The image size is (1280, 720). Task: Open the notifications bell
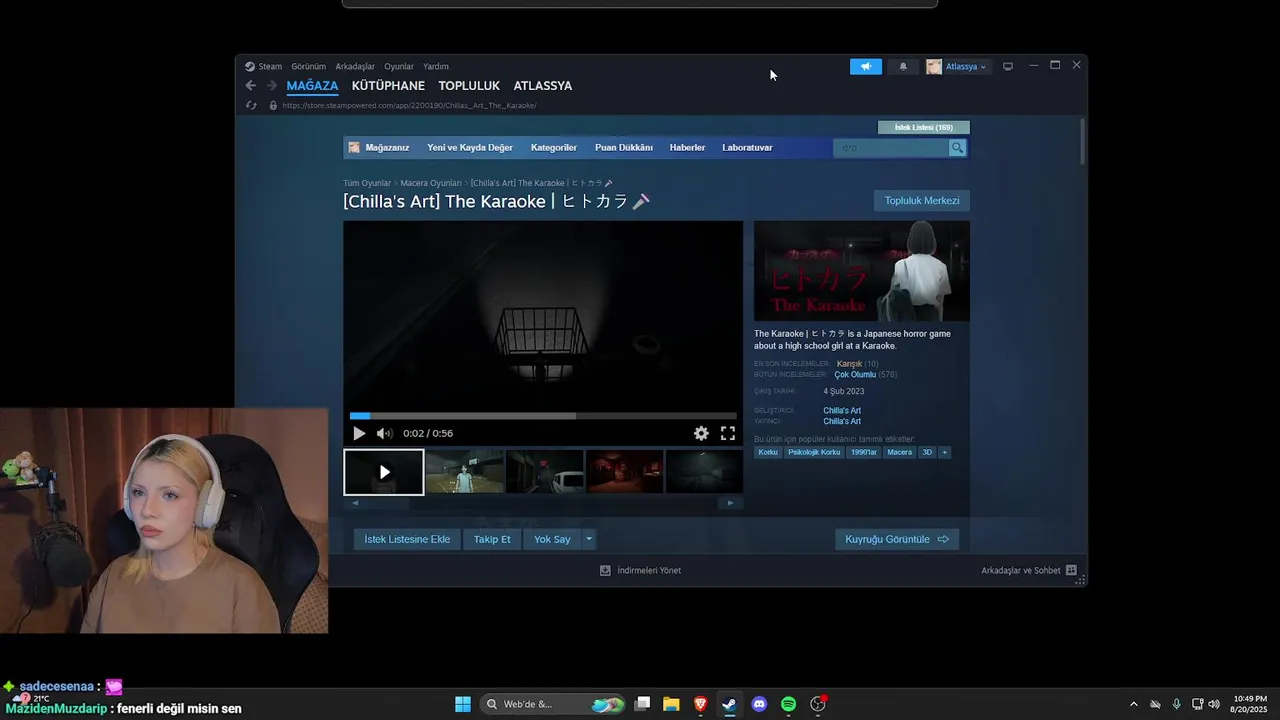[x=903, y=66]
